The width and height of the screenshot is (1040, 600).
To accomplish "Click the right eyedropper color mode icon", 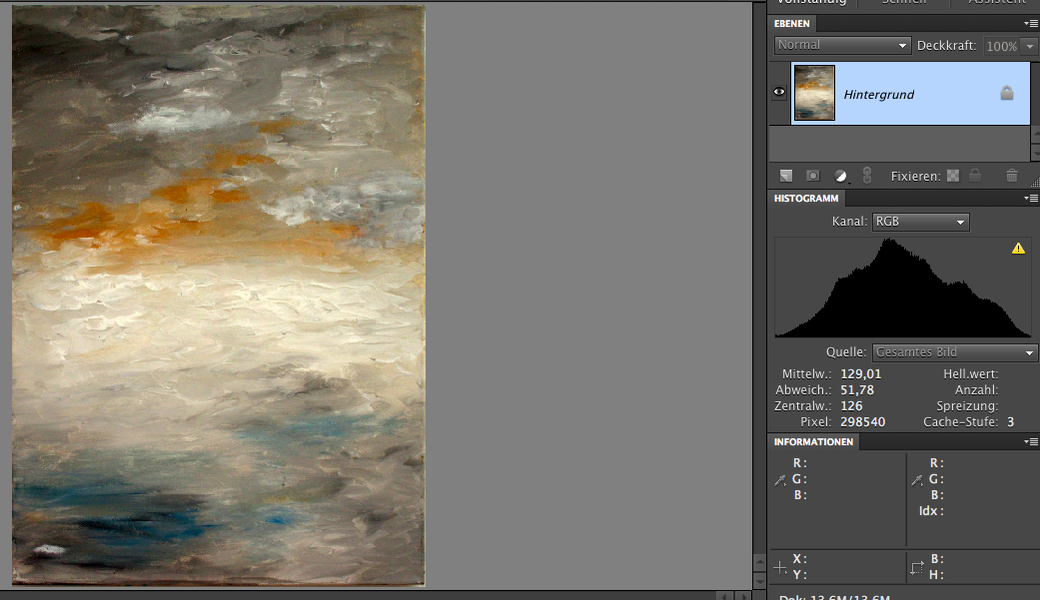I will [917, 480].
